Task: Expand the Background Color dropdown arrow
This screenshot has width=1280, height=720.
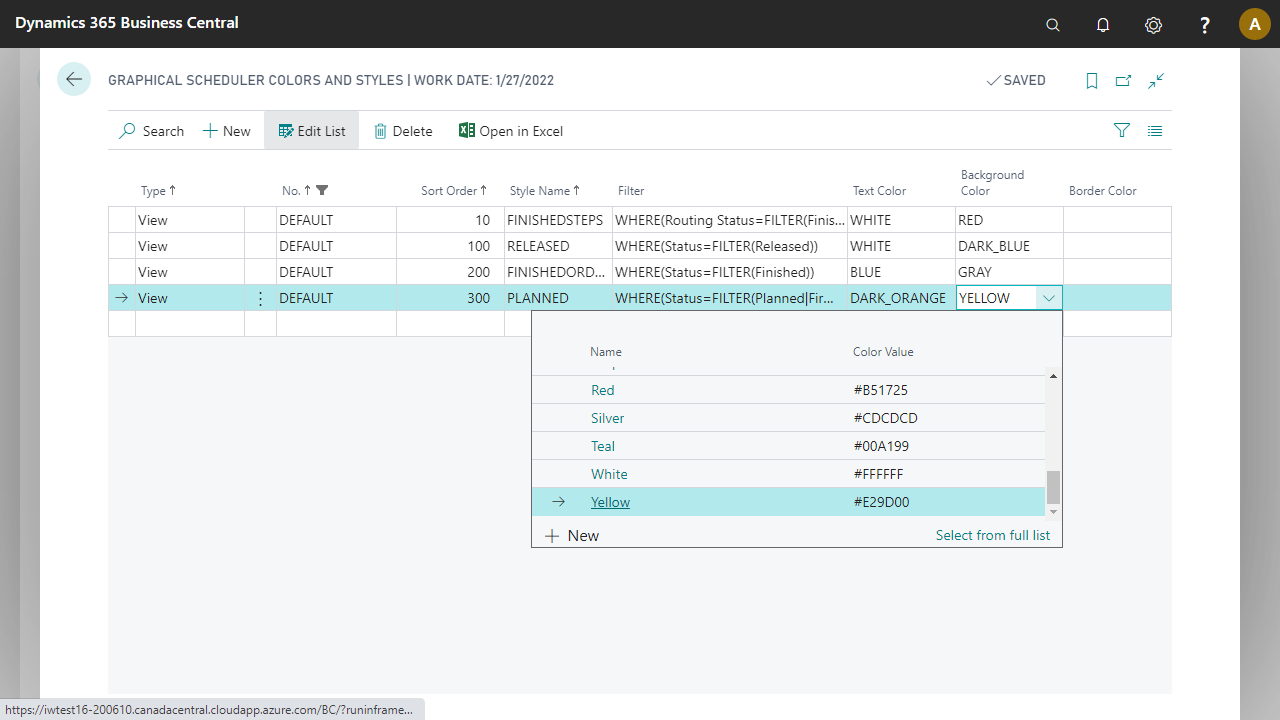Action: (x=1048, y=298)
